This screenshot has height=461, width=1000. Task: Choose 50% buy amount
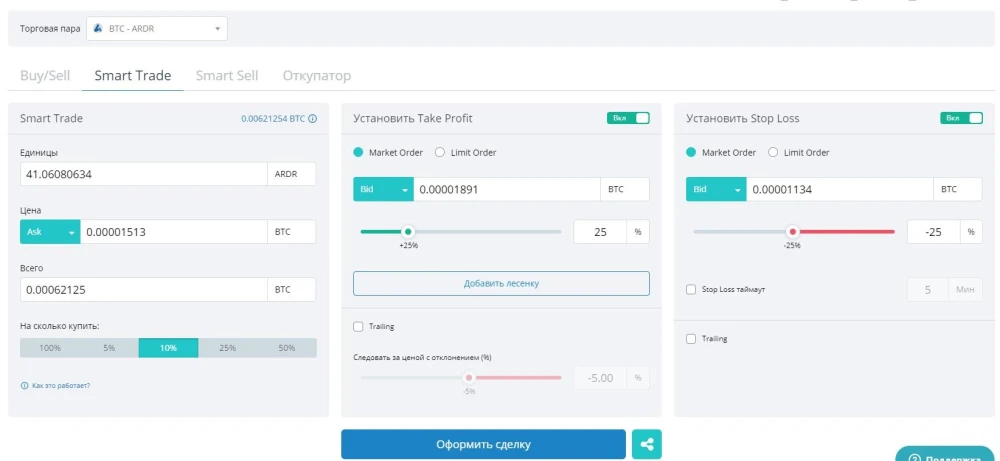[287, 348]
